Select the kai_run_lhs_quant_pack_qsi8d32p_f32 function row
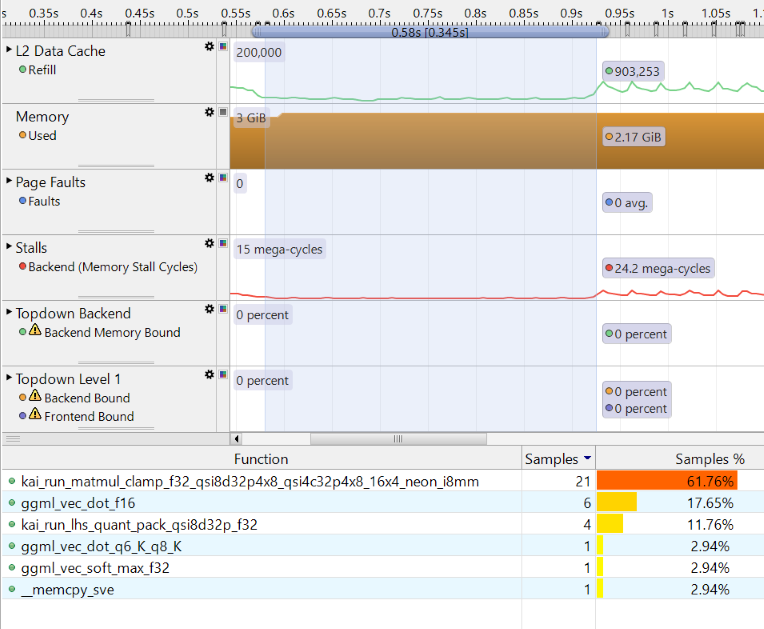This screenshot has height=629, width=764. 260,524
